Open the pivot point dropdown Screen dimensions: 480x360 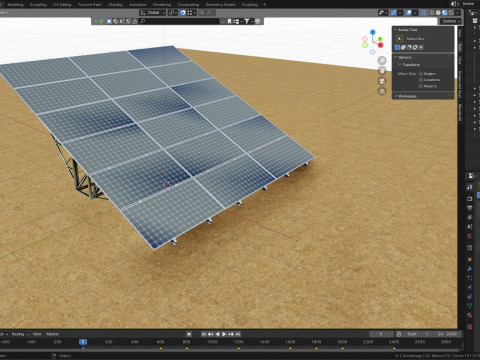173,13
